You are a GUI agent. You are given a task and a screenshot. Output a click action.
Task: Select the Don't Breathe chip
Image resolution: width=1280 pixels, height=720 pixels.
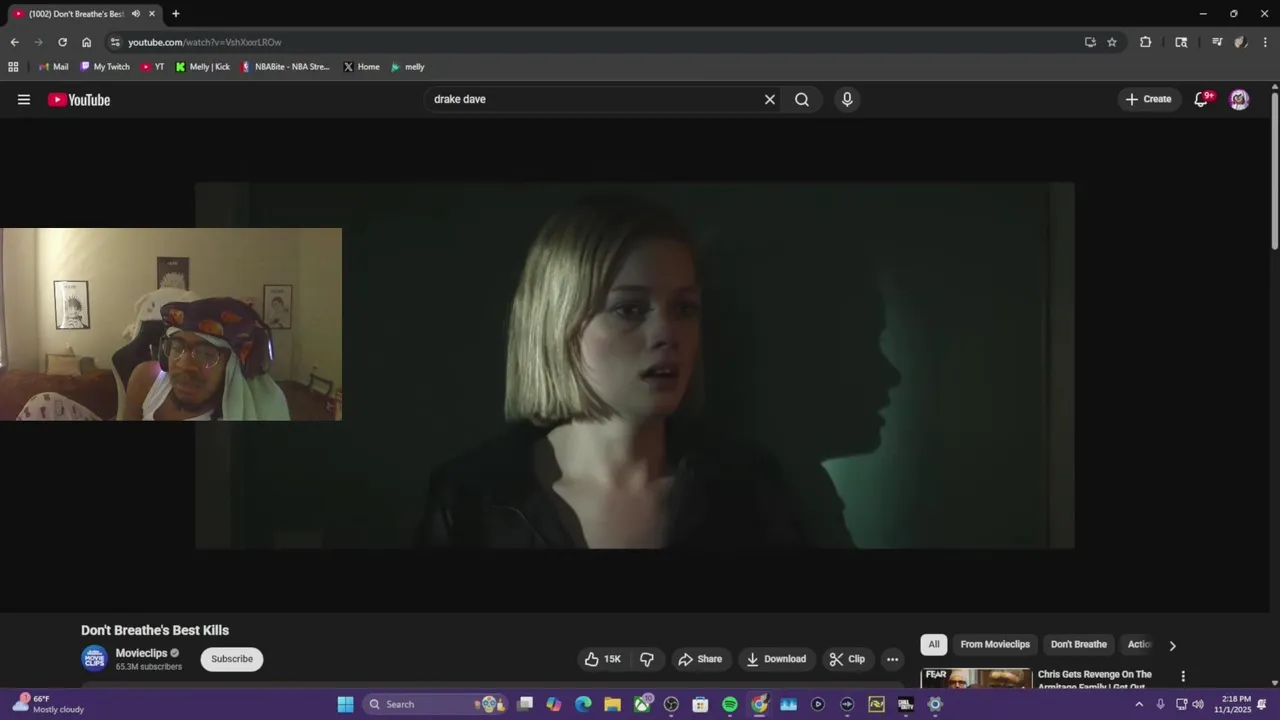pyautogui.click(x=1079, y=645)
